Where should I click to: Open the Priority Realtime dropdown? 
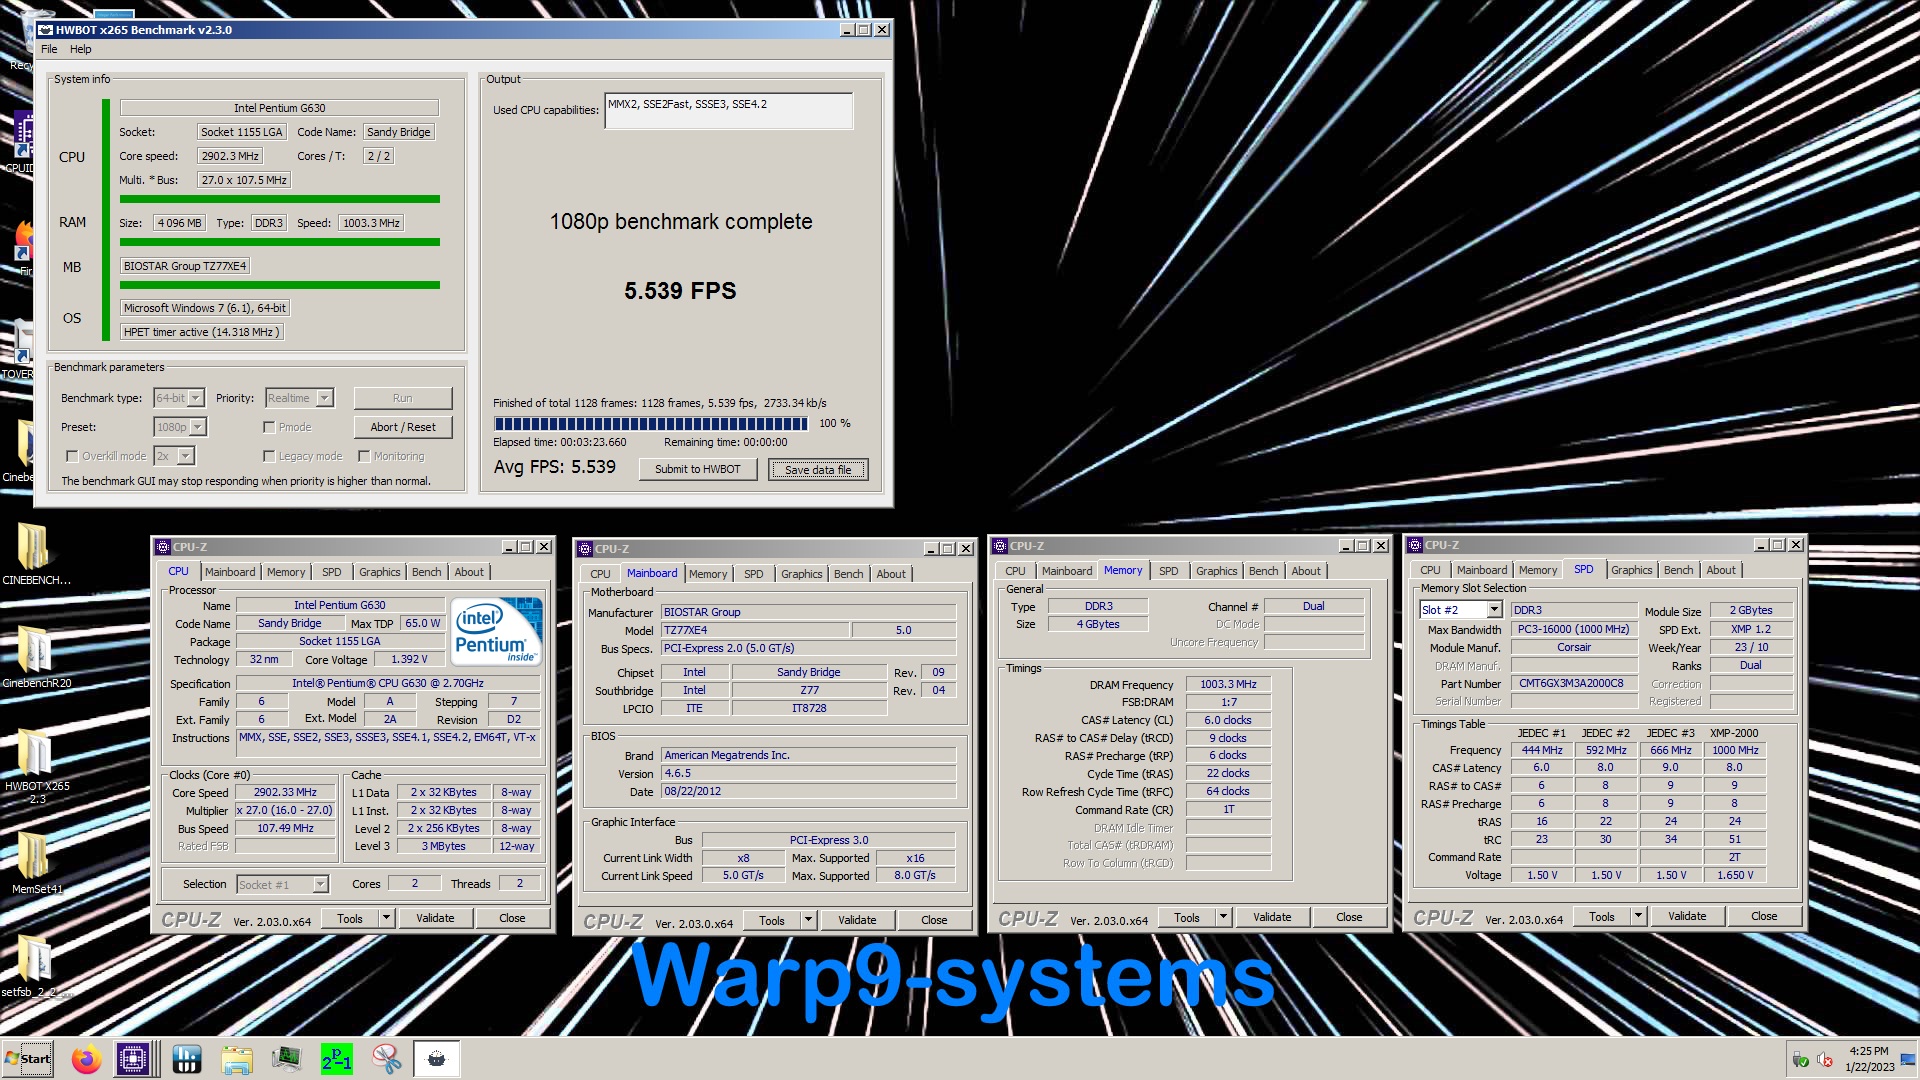[324, 398]
